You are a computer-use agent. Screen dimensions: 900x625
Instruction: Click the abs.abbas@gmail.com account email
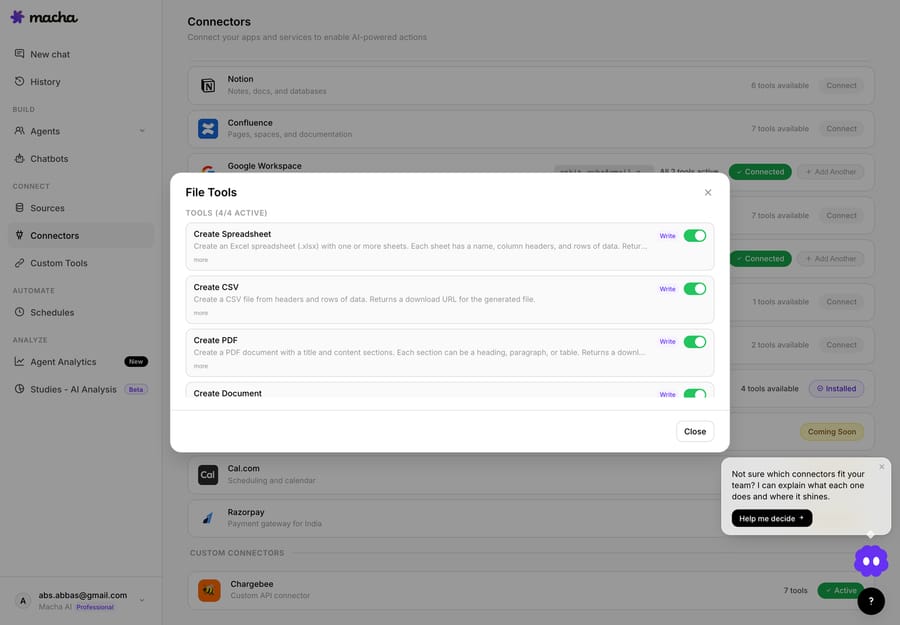tap(83, 596)
